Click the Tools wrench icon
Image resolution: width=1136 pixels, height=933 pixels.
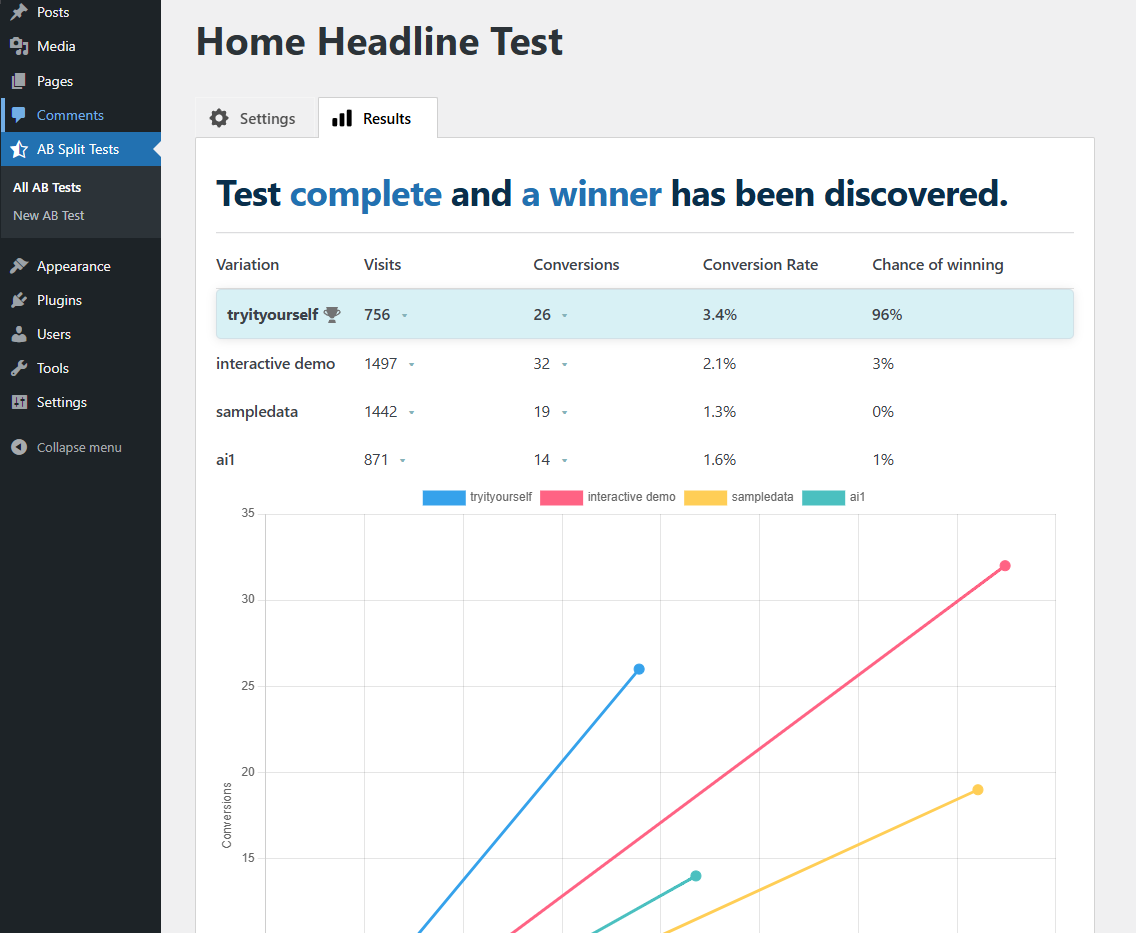19,368
